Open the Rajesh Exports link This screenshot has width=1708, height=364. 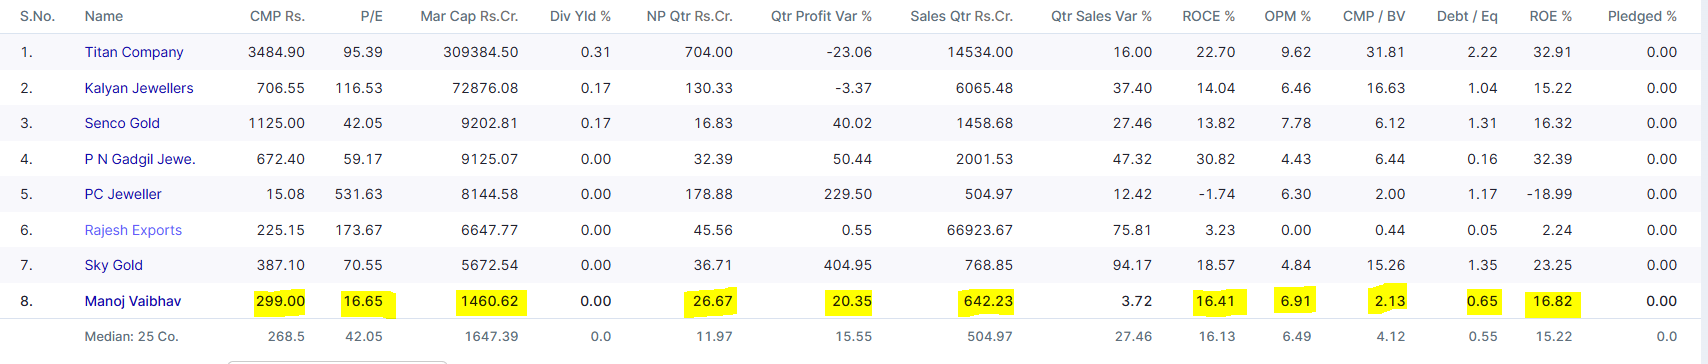click(133, 230)
